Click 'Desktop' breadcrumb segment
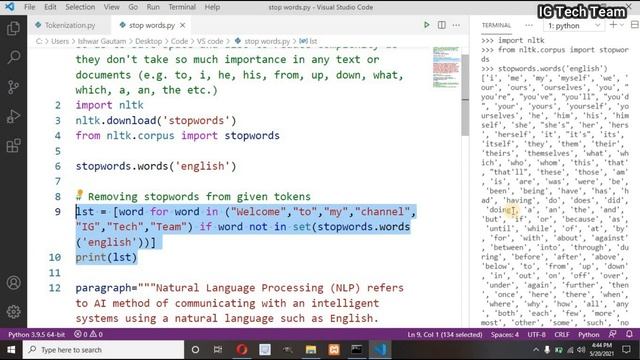 coord(149,41)
